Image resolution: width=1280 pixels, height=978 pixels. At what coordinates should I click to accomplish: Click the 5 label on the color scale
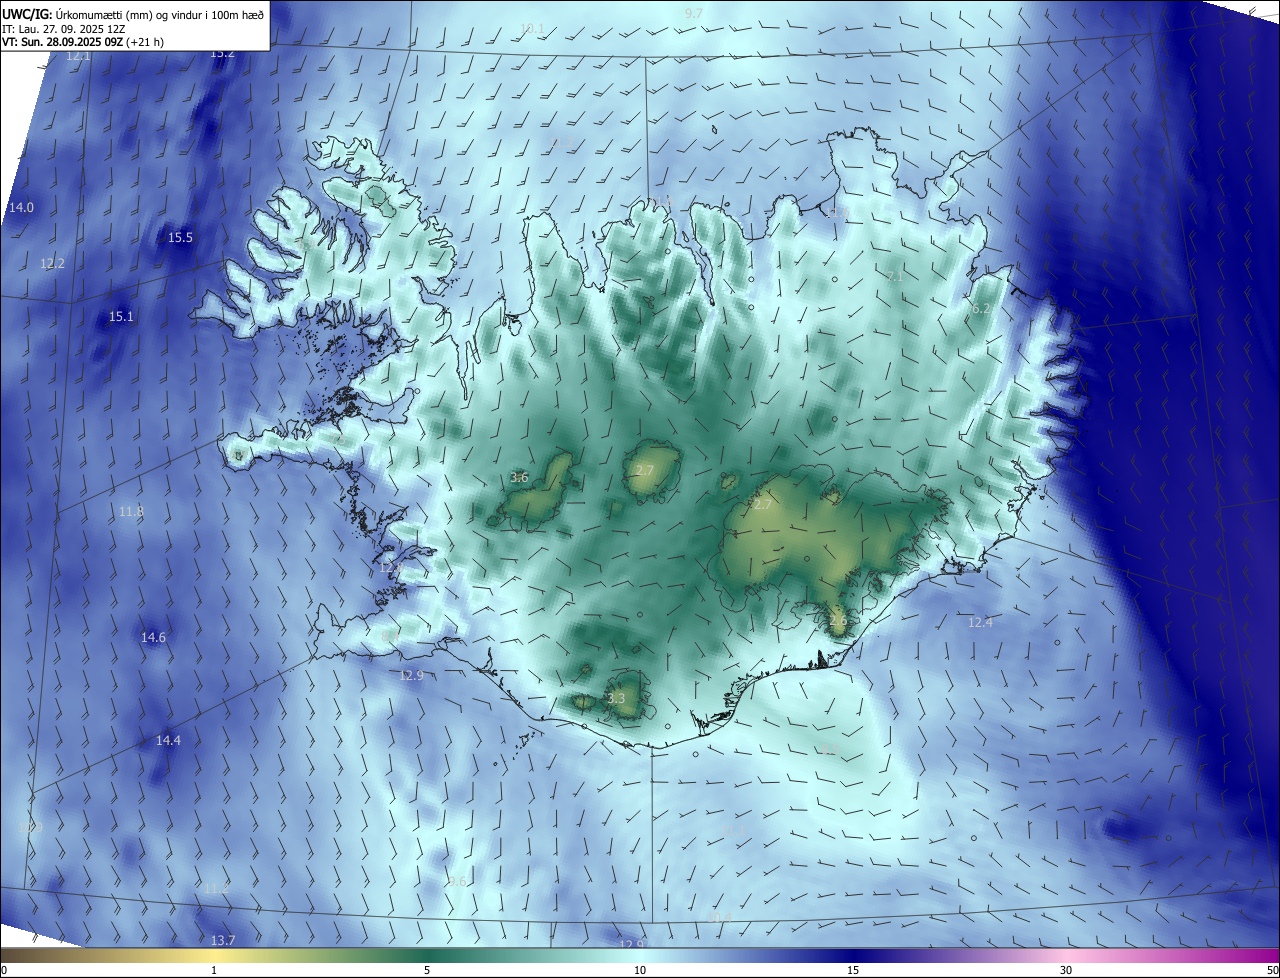(x=427, y=970)
